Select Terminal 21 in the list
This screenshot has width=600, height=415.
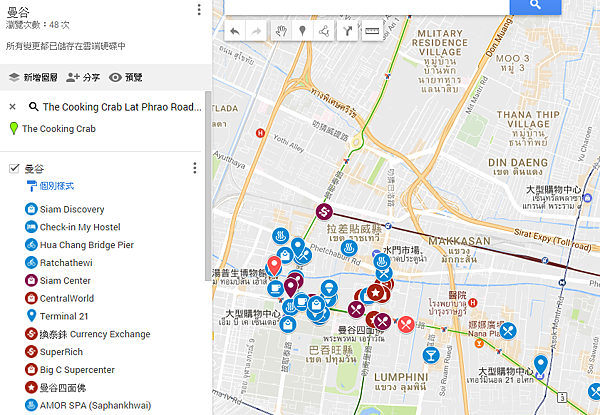tap(64, 316)
